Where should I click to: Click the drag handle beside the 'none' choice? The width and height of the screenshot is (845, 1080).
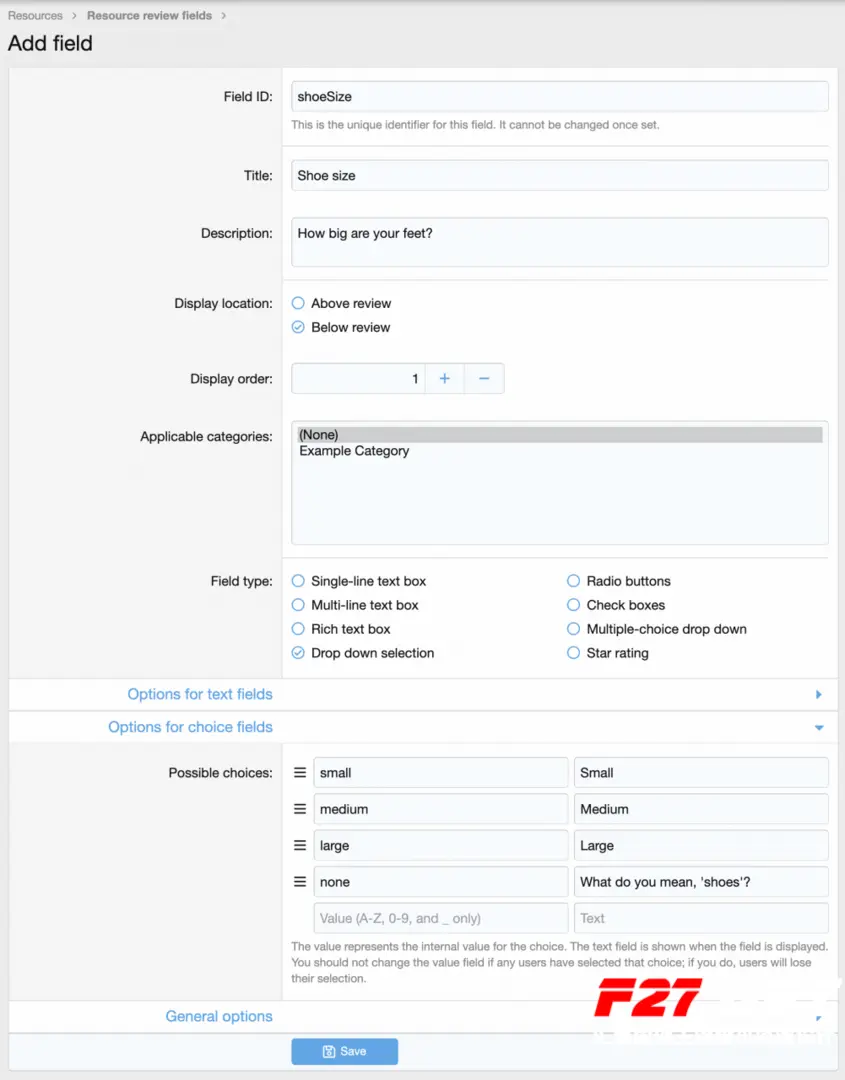click(300, 882)
